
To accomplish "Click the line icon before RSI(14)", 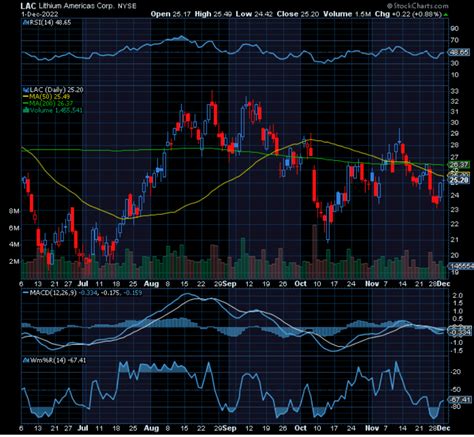I will (25, 23).
